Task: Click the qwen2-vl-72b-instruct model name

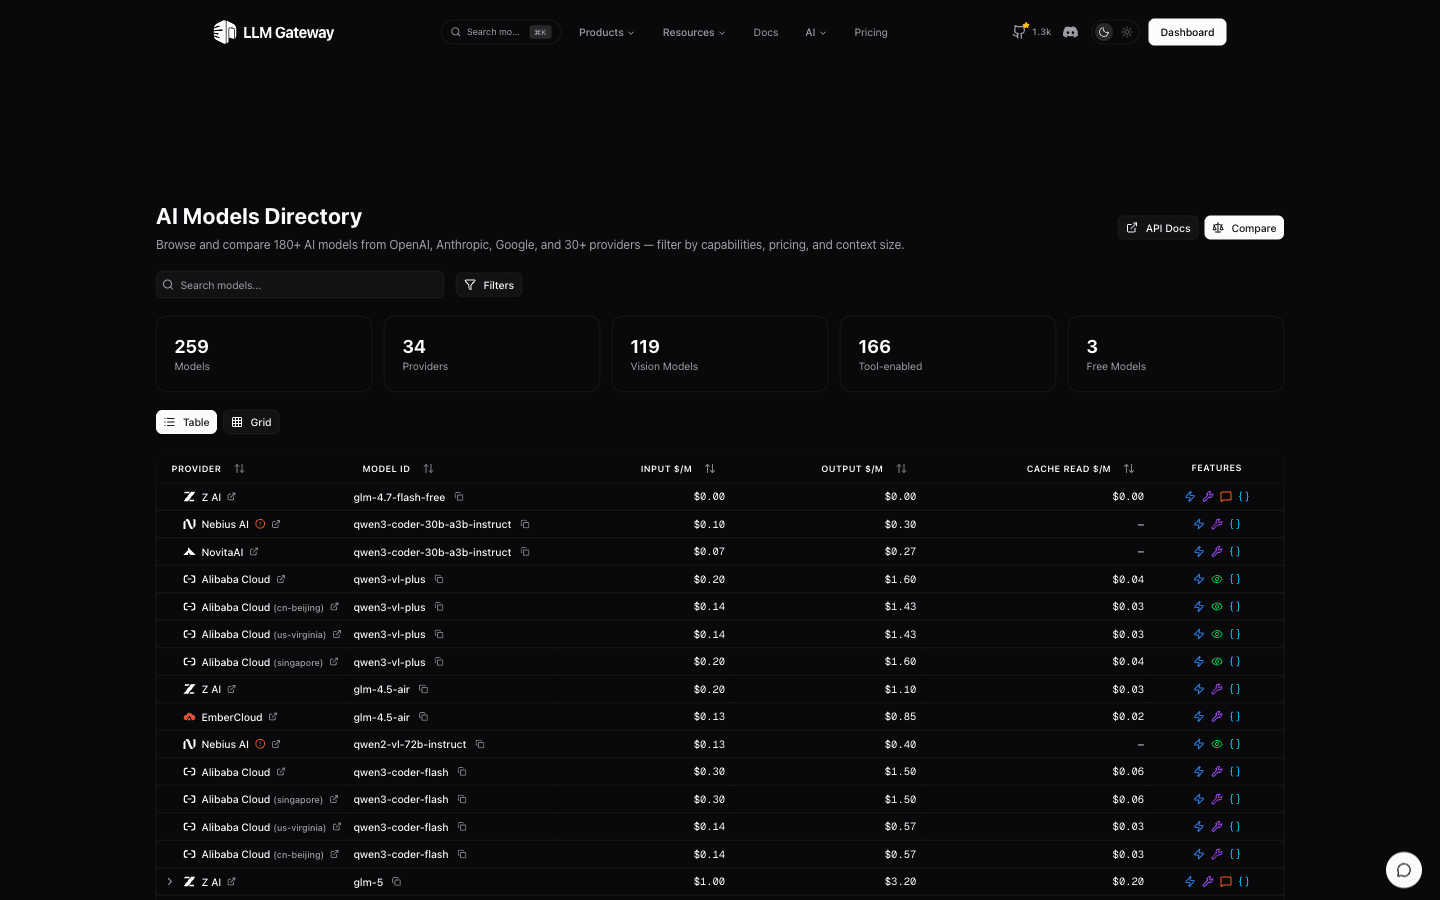Action: point(410,744)
